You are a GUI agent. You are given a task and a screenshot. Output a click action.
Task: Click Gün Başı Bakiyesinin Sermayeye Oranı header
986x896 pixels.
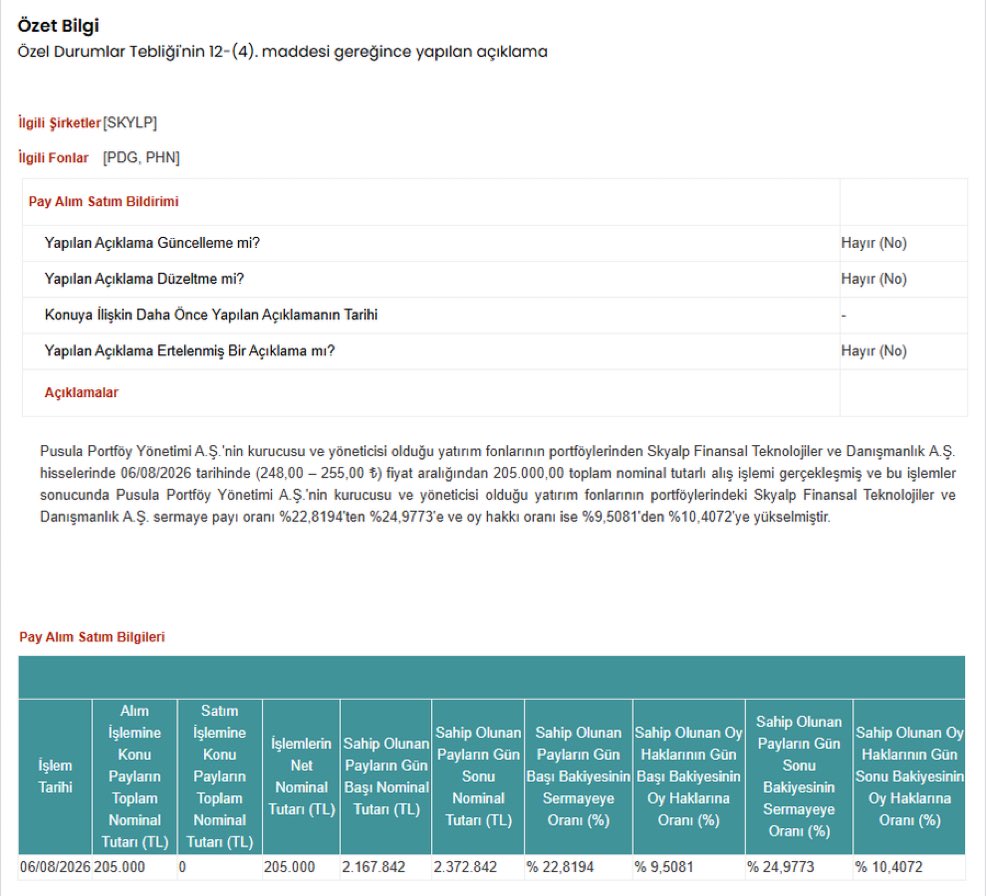pyautogui.click(x=579, y=777)
